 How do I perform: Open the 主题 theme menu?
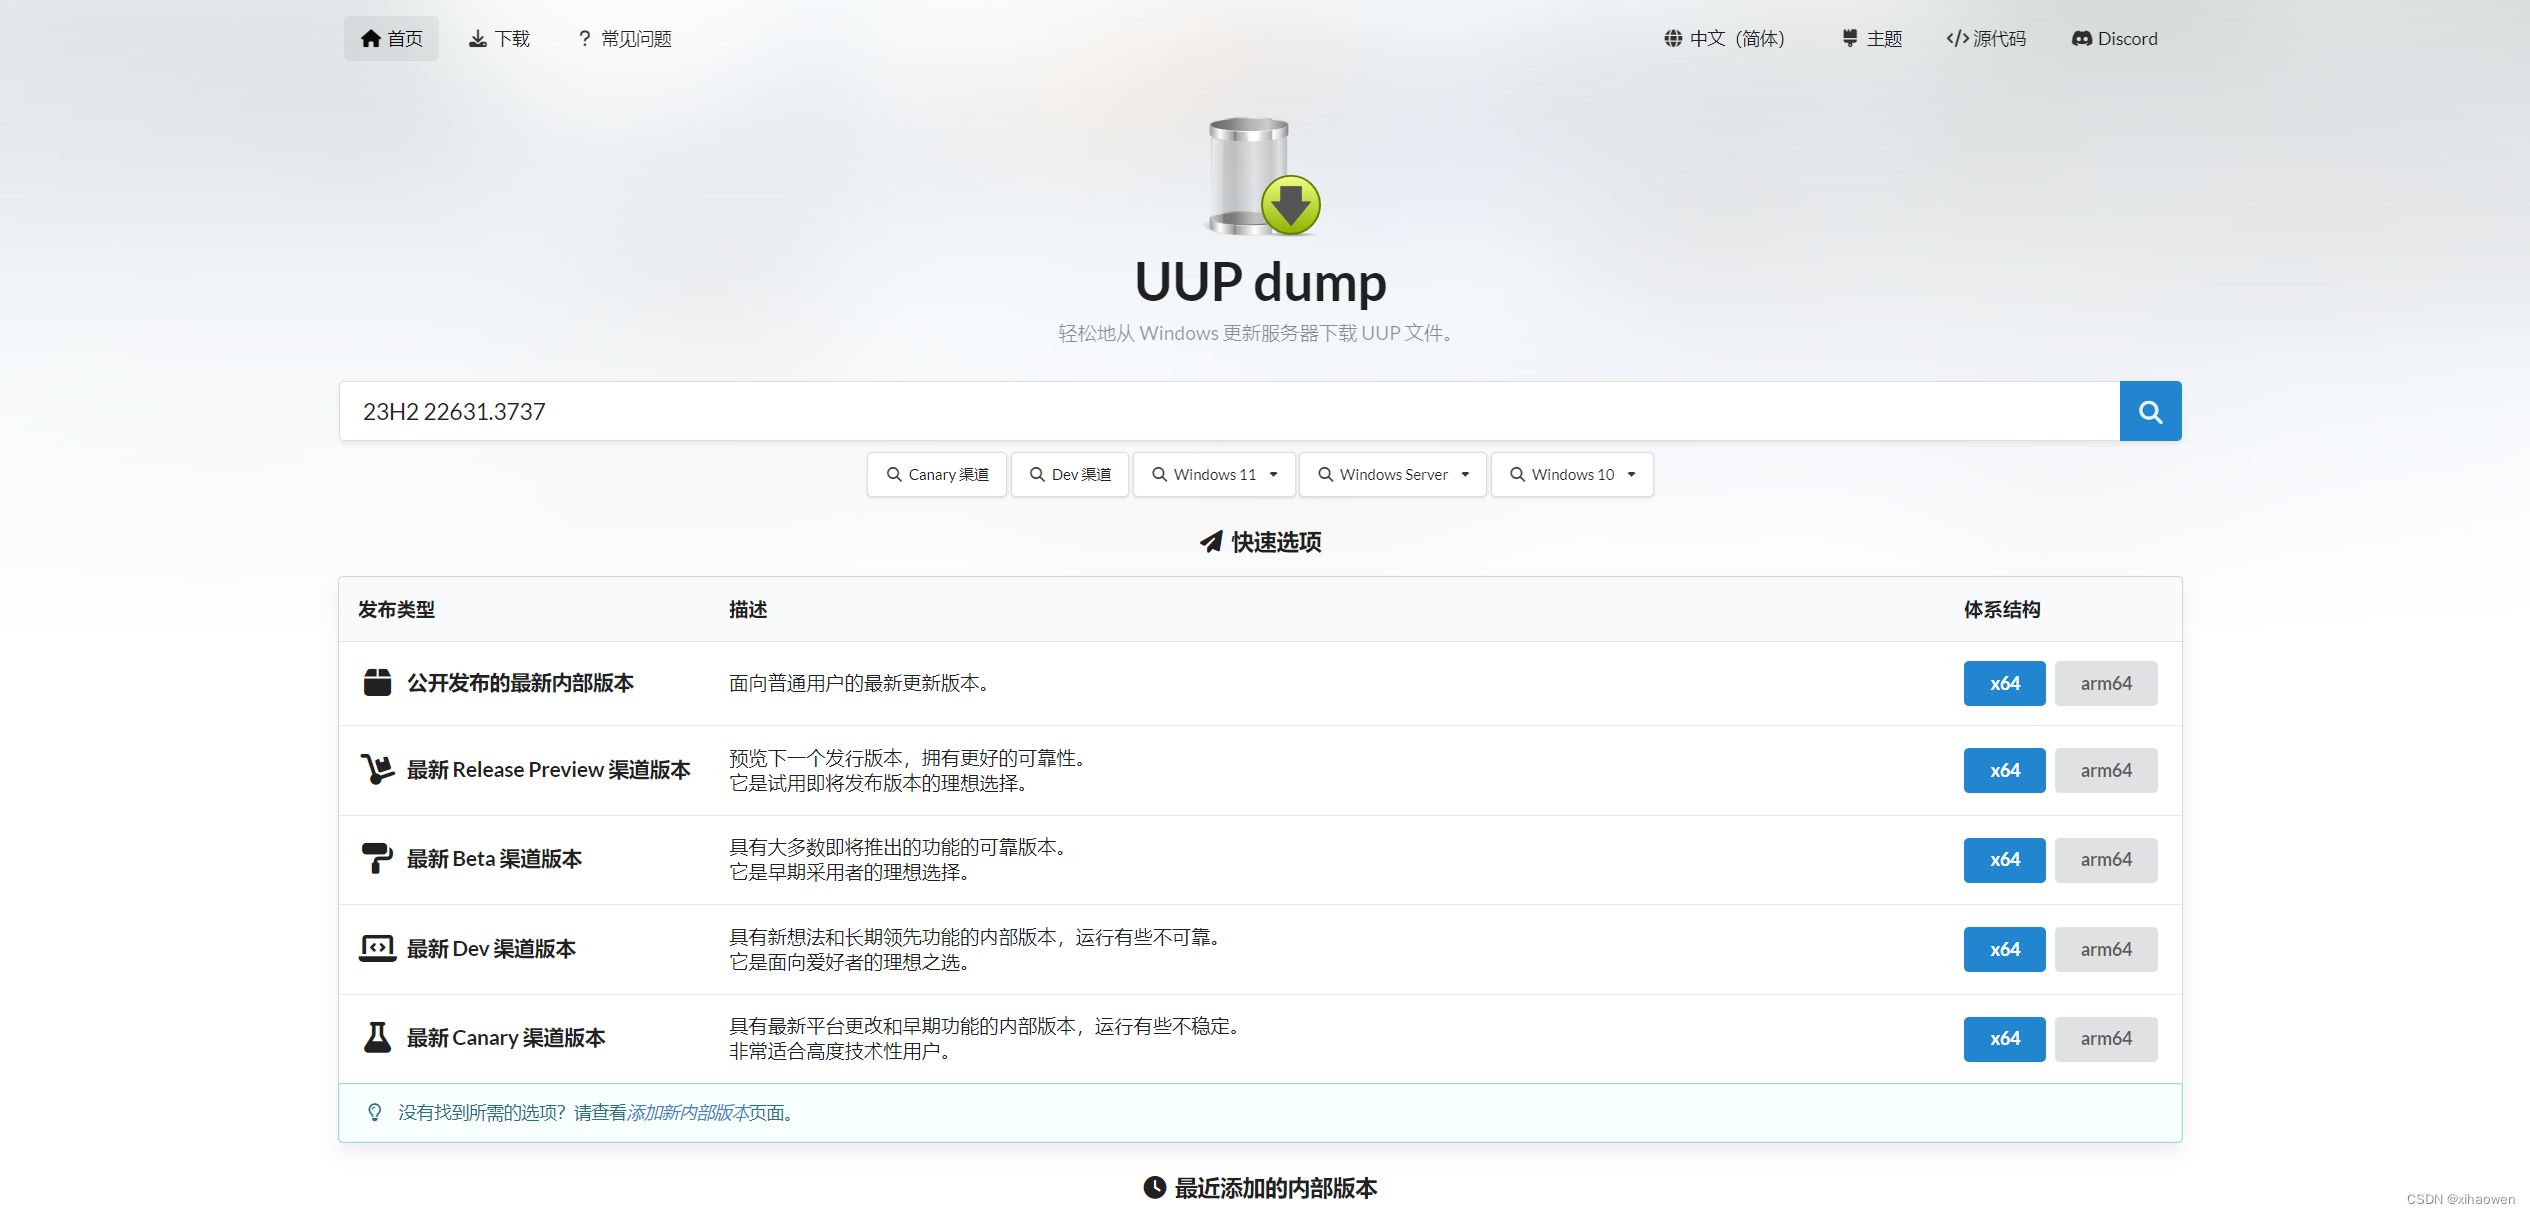coord(1872,38)
